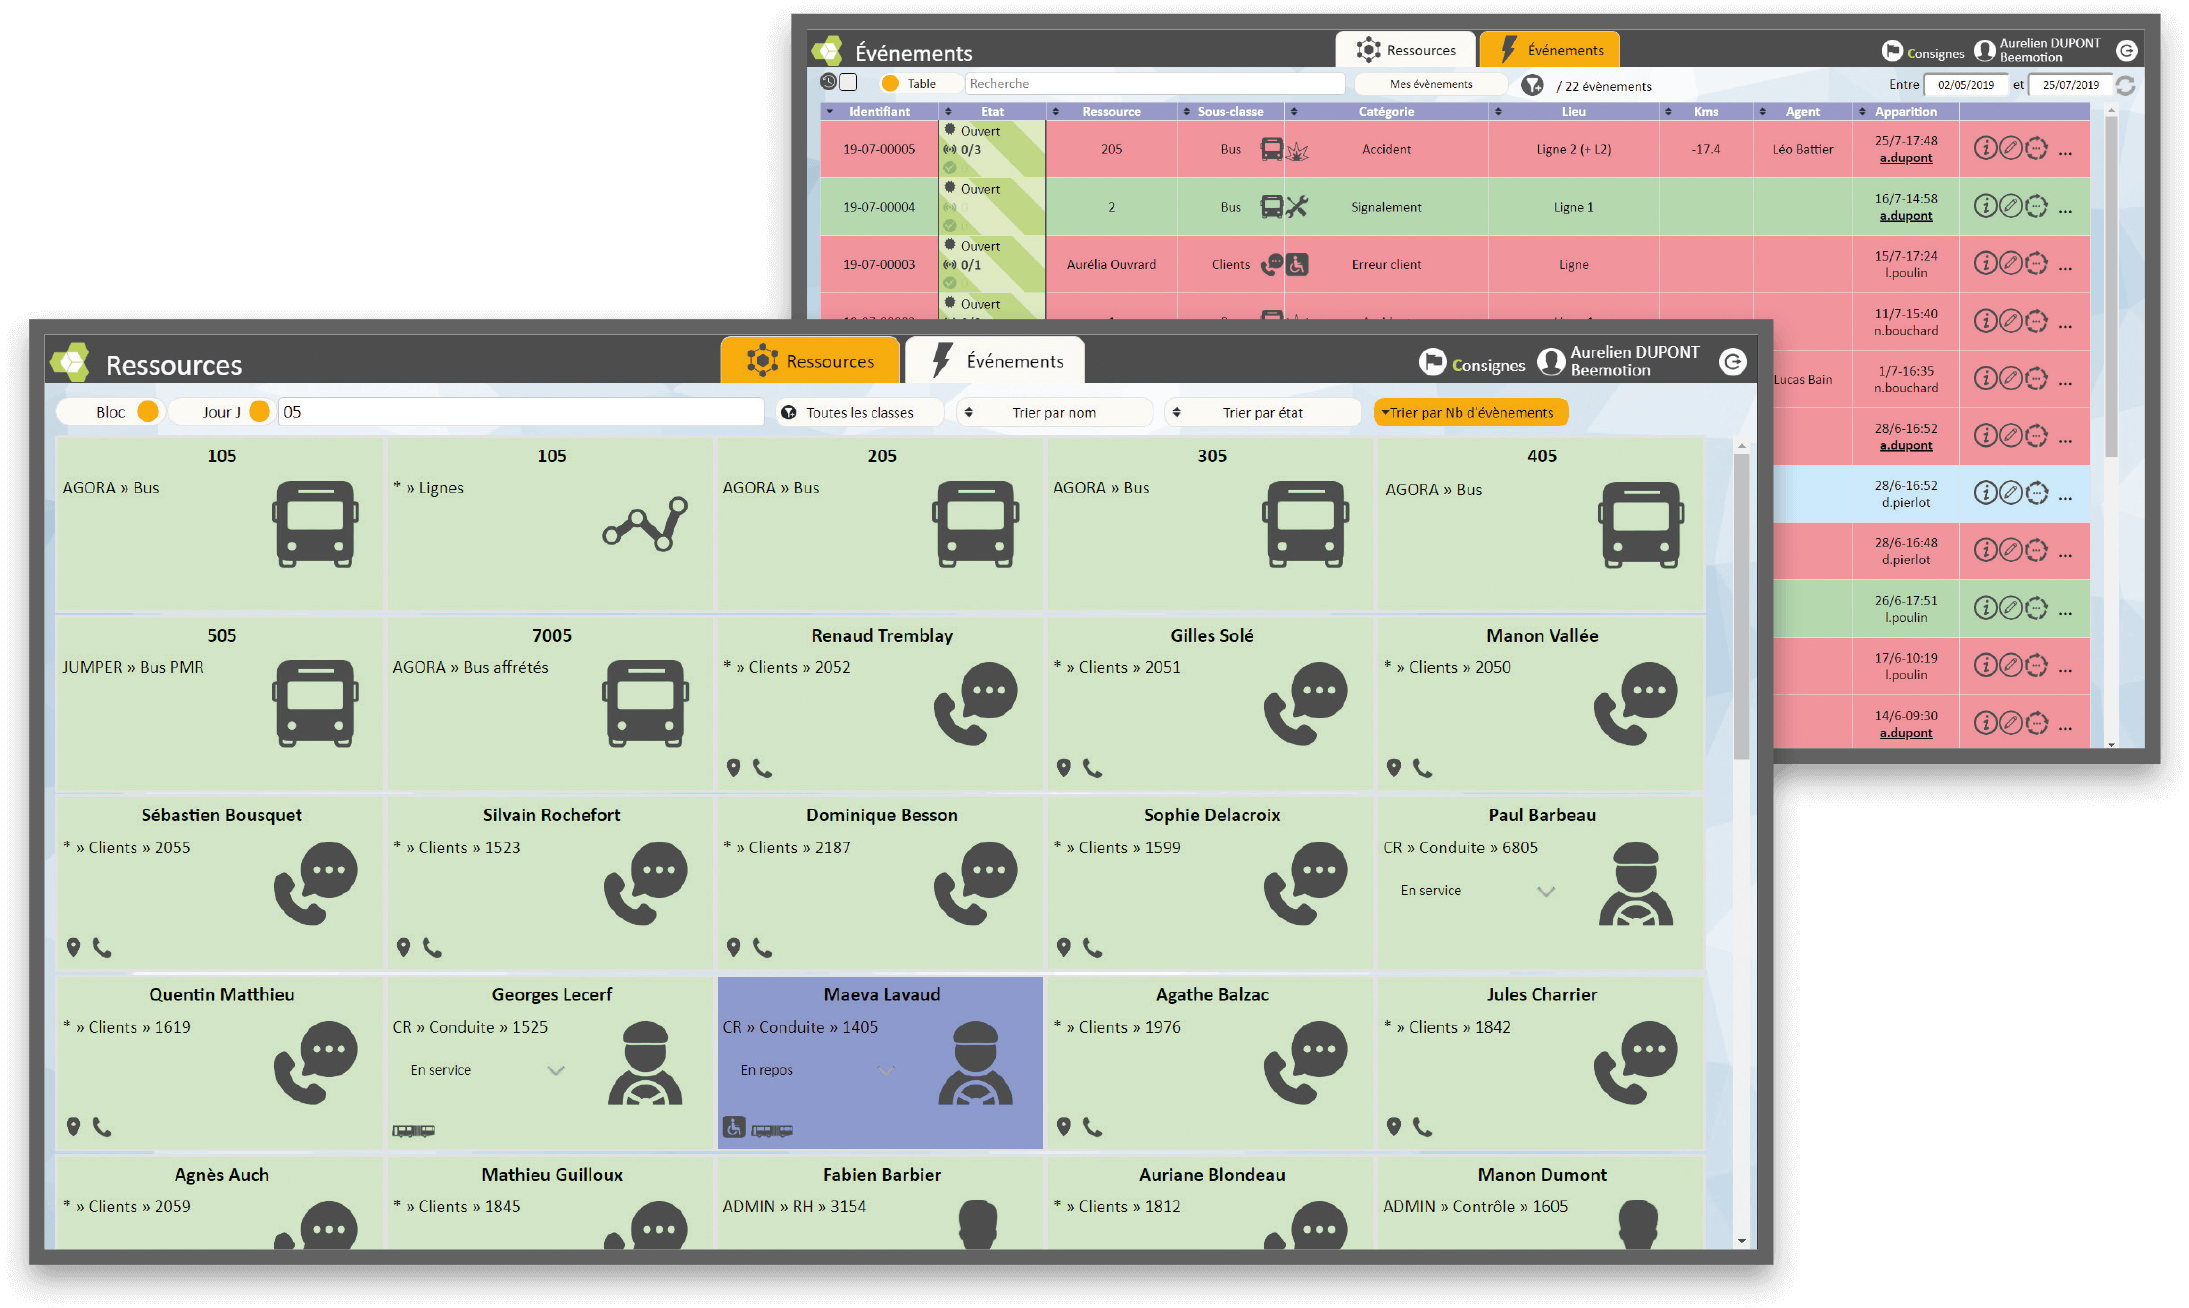Click event identifier 19-07-00003 cell
The image size is (2189, 1308).
click(879, 264)
